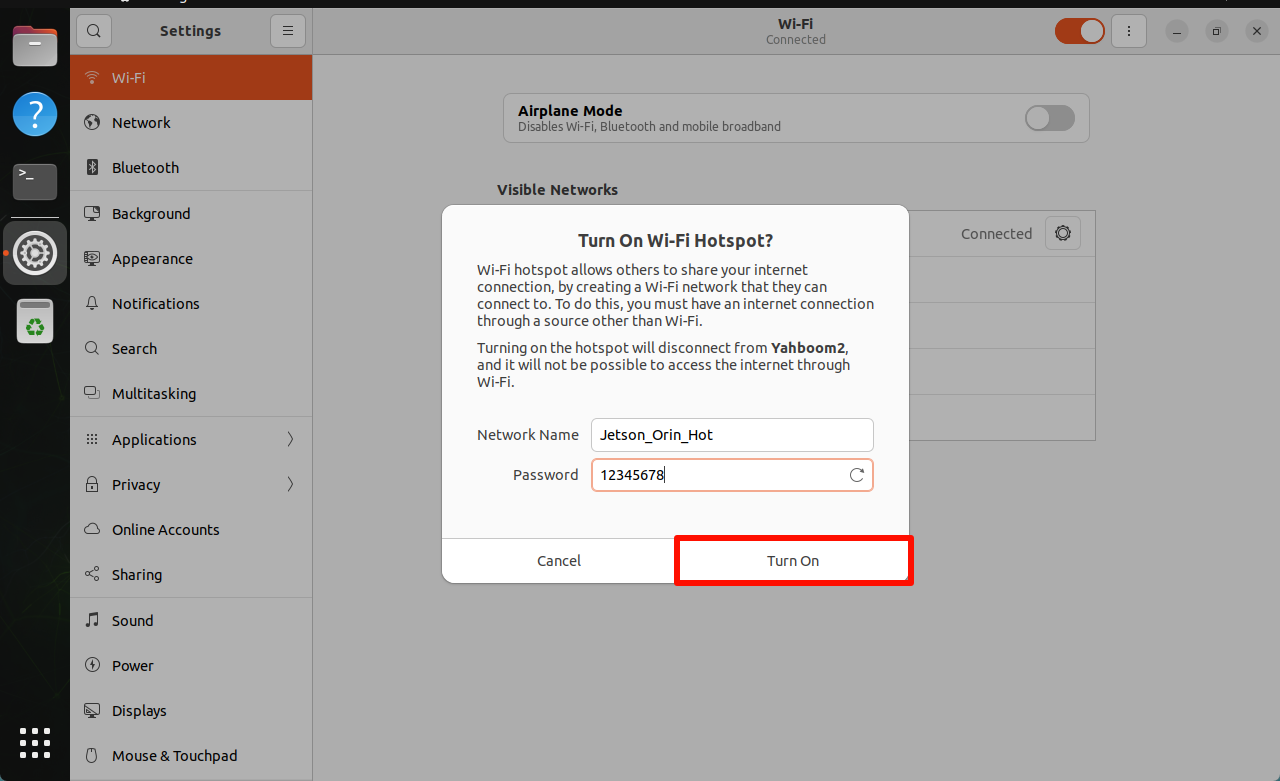Image resolution: width=1280 pixels, height=781 pixels.
Task: Open Sound settings
Action: coord(191,620)
